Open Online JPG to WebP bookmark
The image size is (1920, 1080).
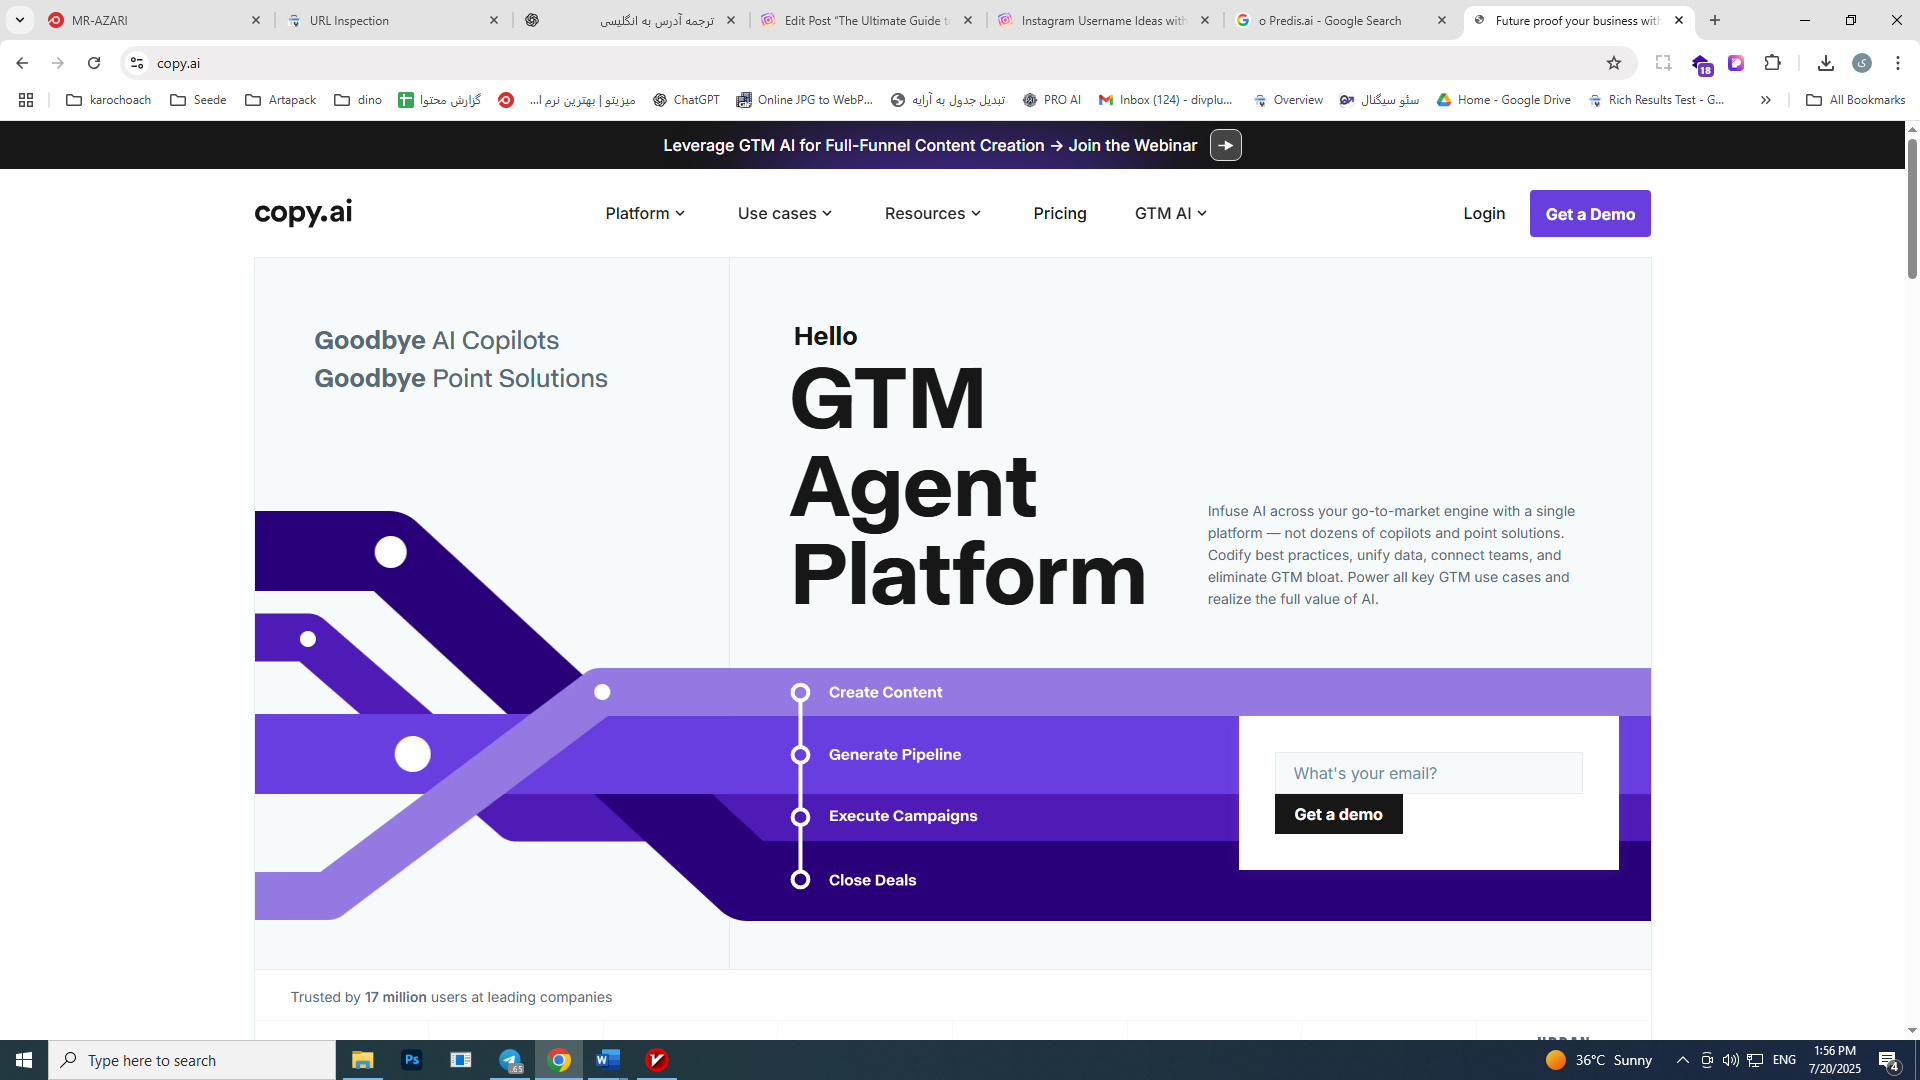805,100
